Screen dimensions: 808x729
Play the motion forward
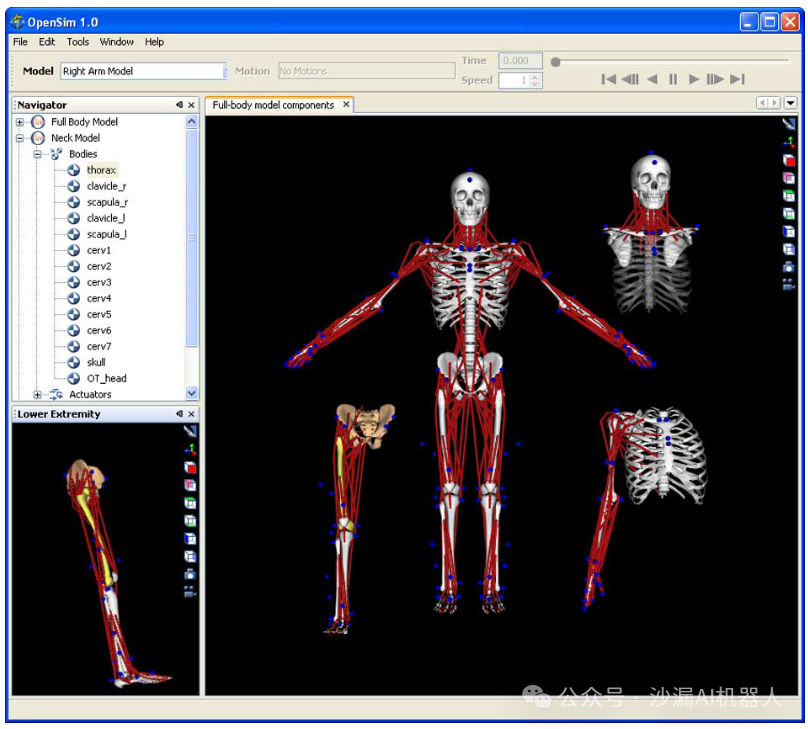(694, 79)
